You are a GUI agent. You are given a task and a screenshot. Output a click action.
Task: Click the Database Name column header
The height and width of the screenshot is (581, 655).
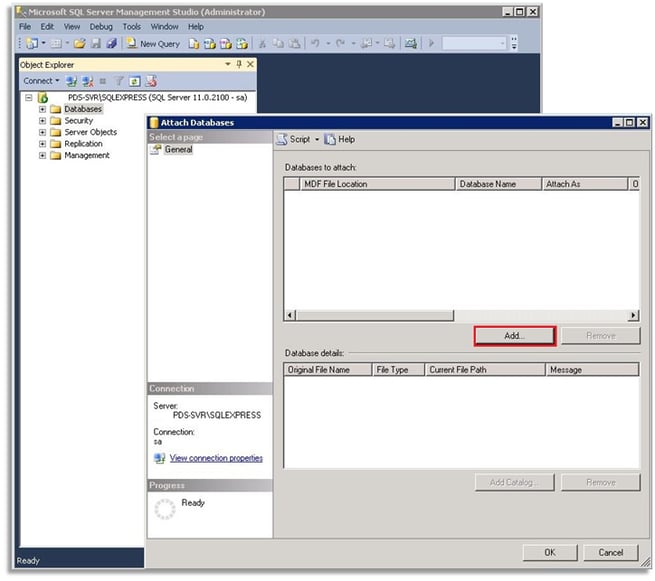click(498, 184)
